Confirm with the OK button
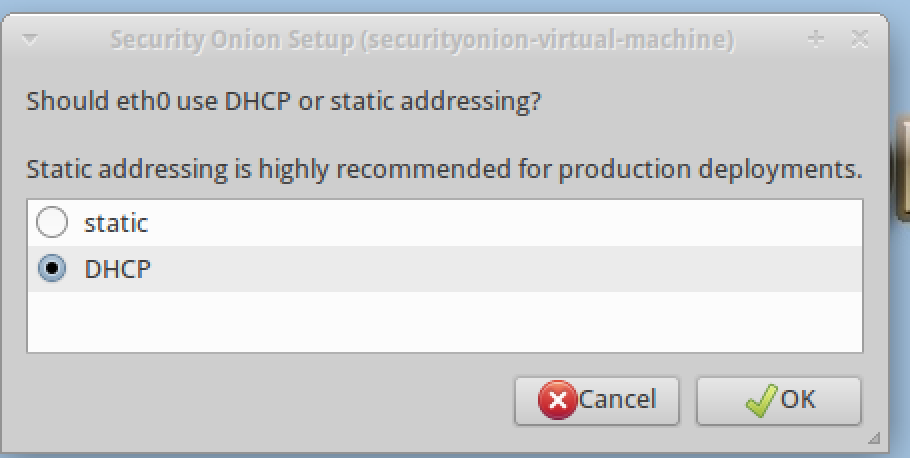The image size is (910, 458). [778, 400]
